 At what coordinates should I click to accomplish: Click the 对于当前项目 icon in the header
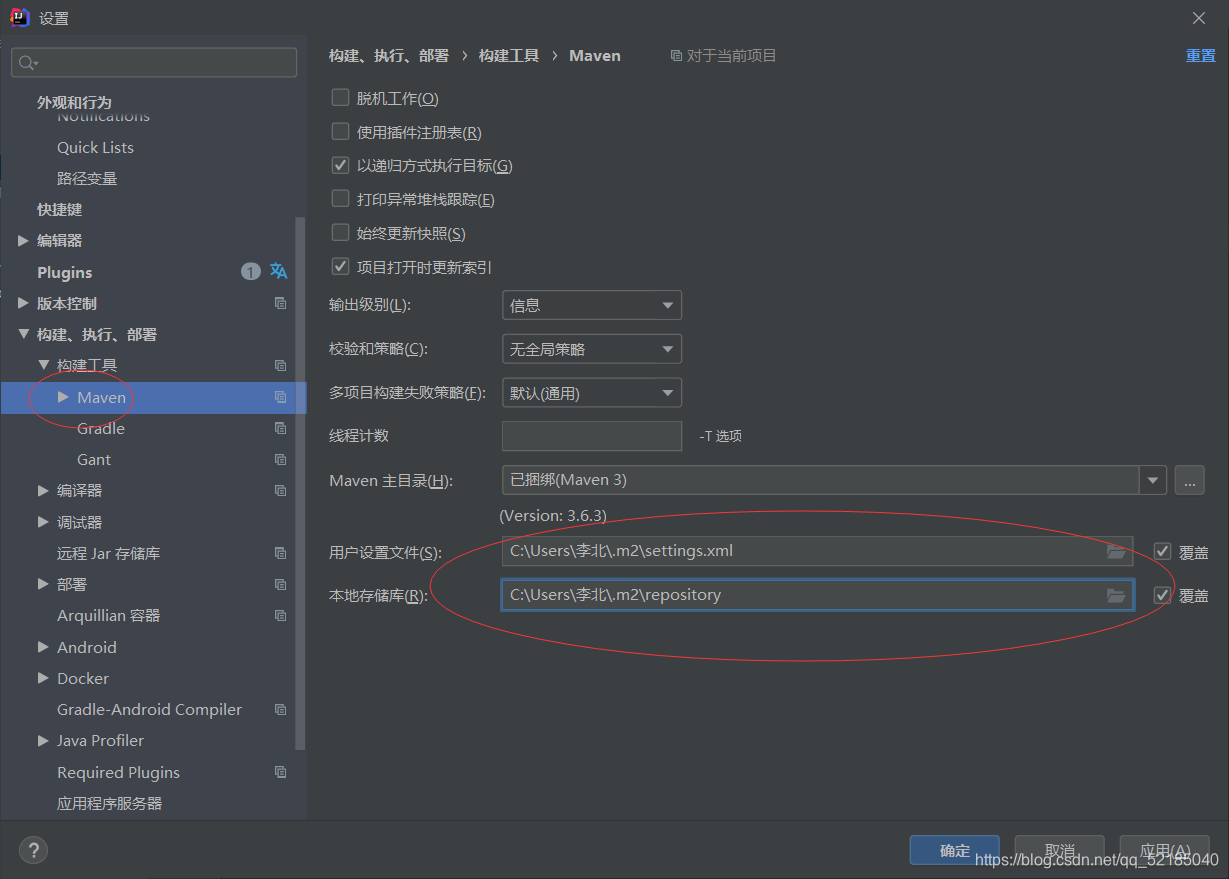point(676,56)
